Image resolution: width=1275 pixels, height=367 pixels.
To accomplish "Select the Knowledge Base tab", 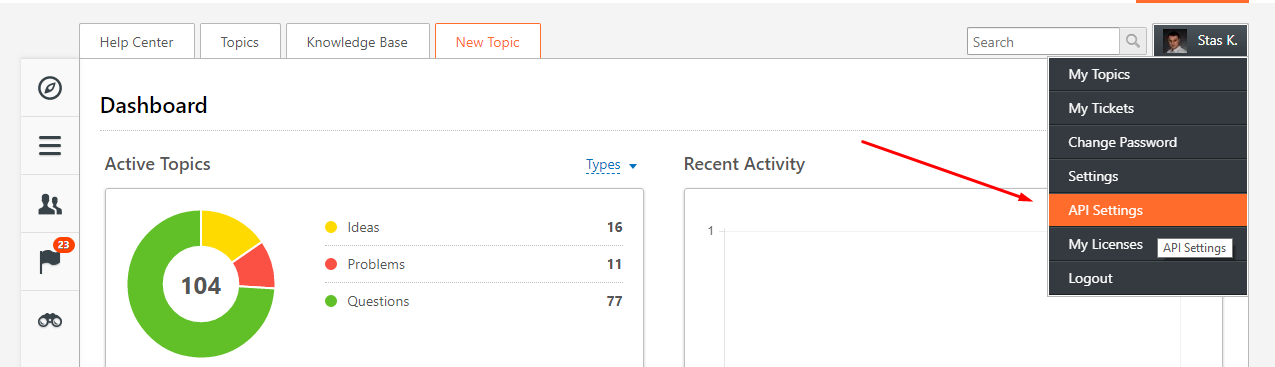I will pos(357,42).
